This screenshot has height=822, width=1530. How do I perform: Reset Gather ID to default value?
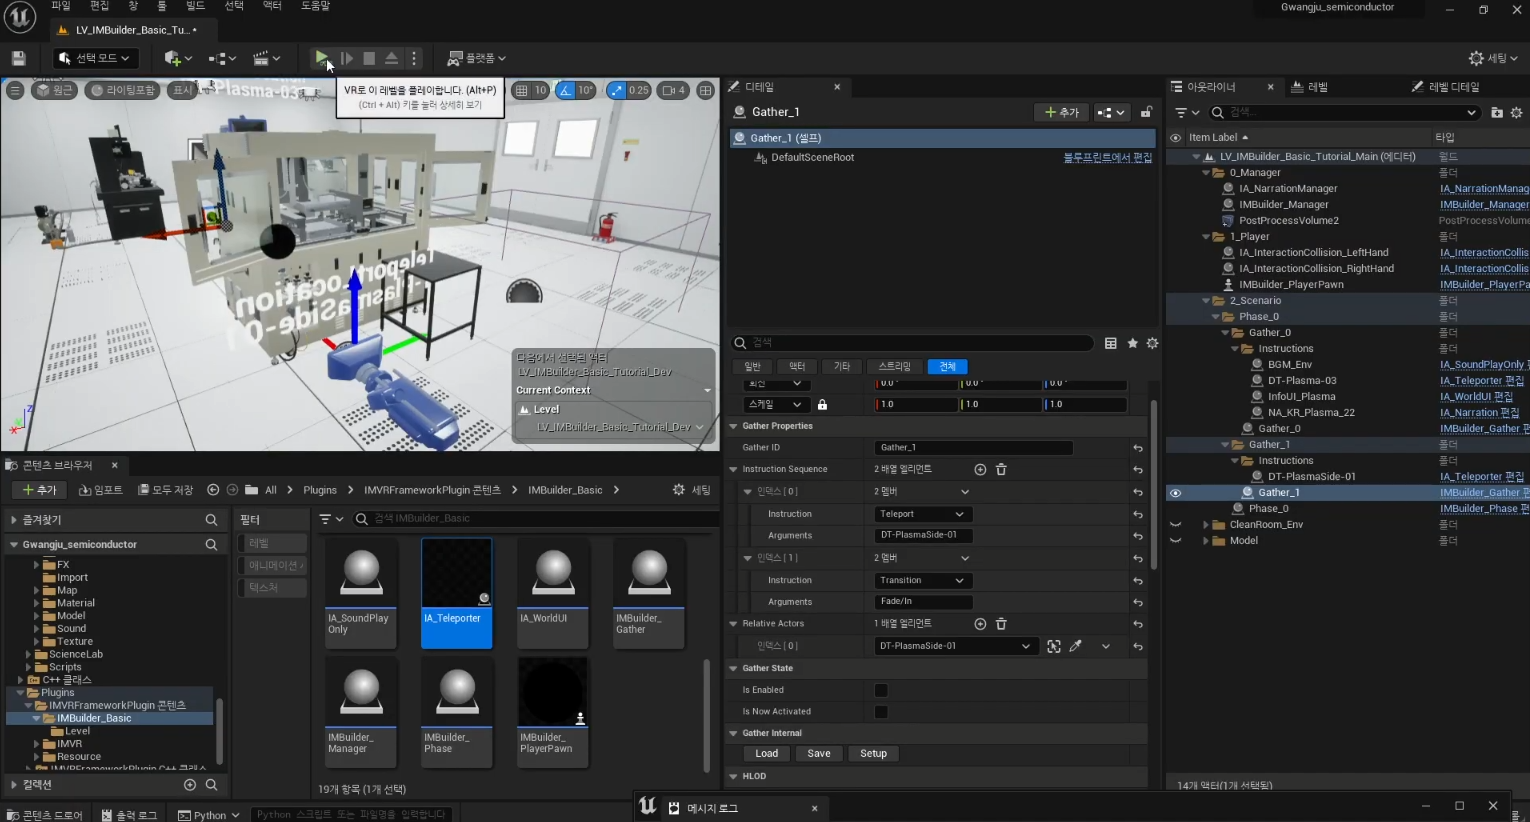point(1138,448)
